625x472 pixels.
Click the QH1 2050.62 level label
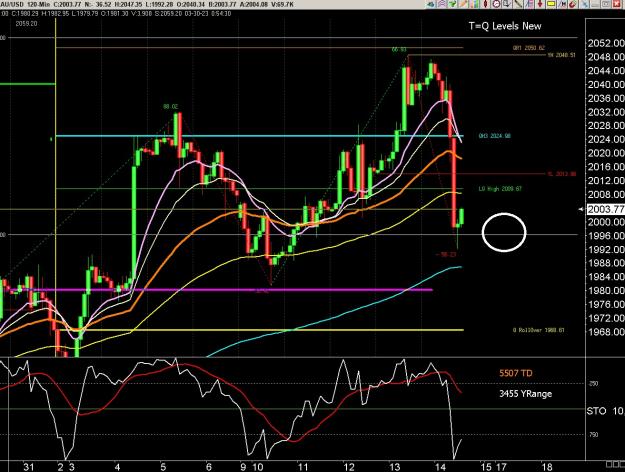pos(529,48)
